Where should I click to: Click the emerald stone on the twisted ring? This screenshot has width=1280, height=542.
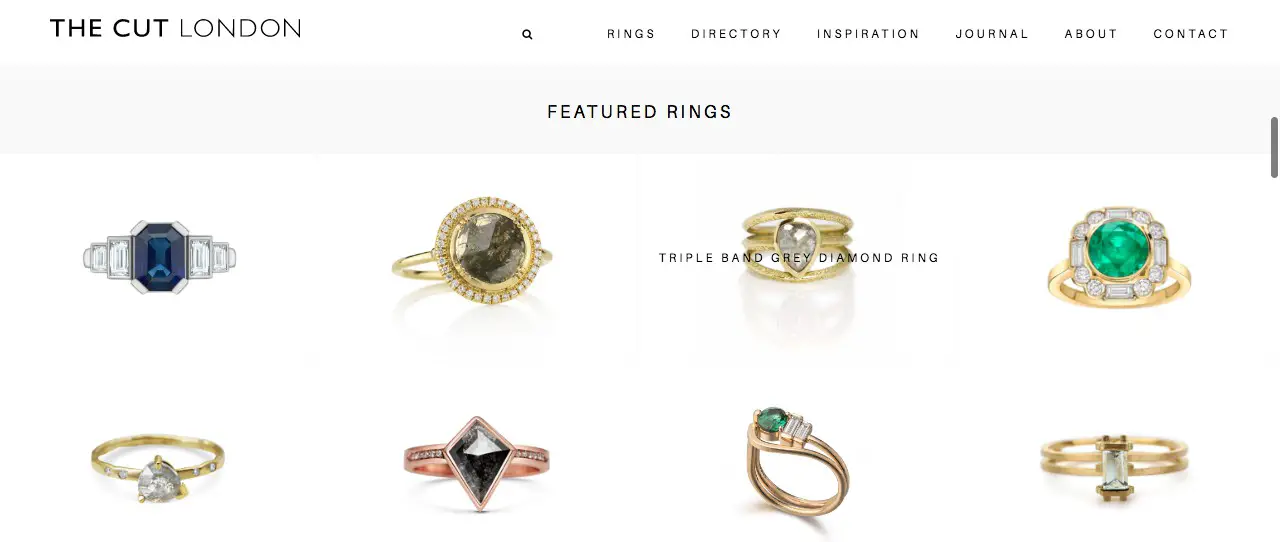771,414
